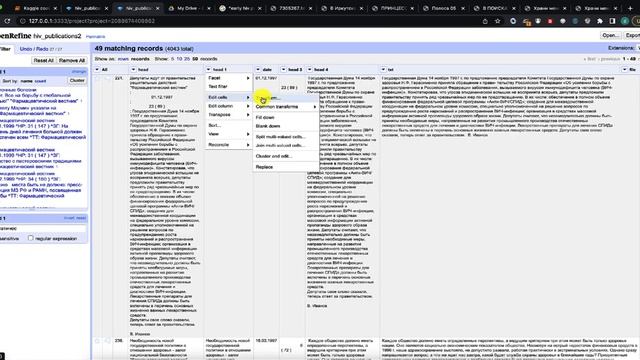The width and height of the screenshot is (640, 360).
Task: Click the facet Cluster button
Action: 77,81
